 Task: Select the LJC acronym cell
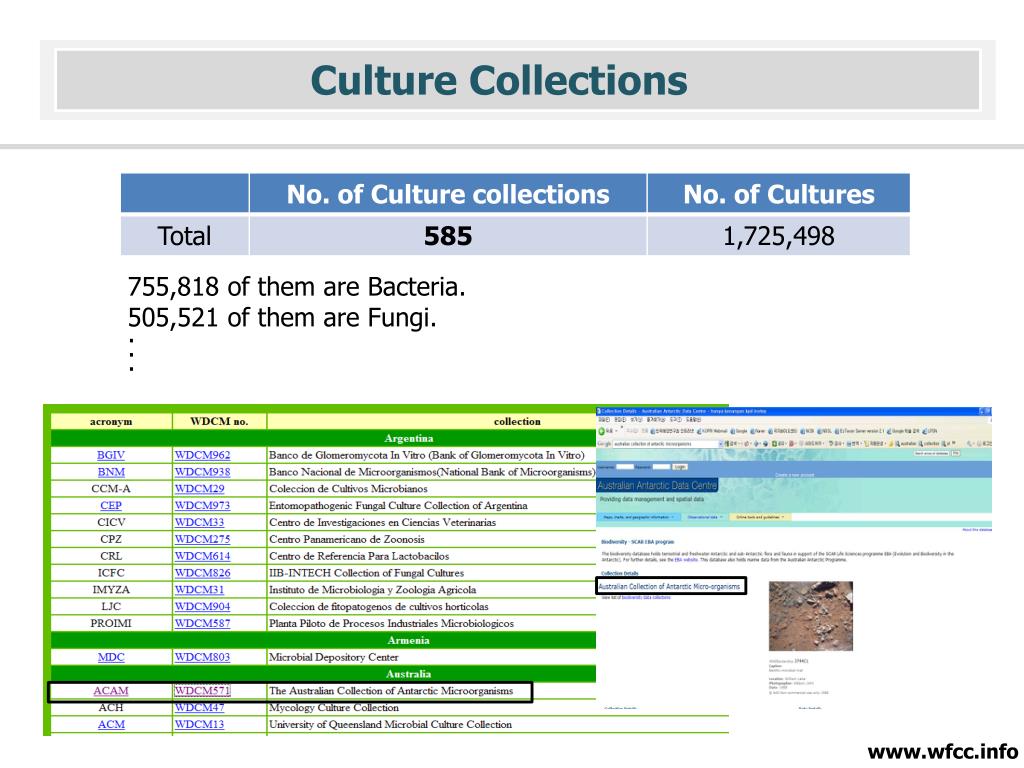111,607
